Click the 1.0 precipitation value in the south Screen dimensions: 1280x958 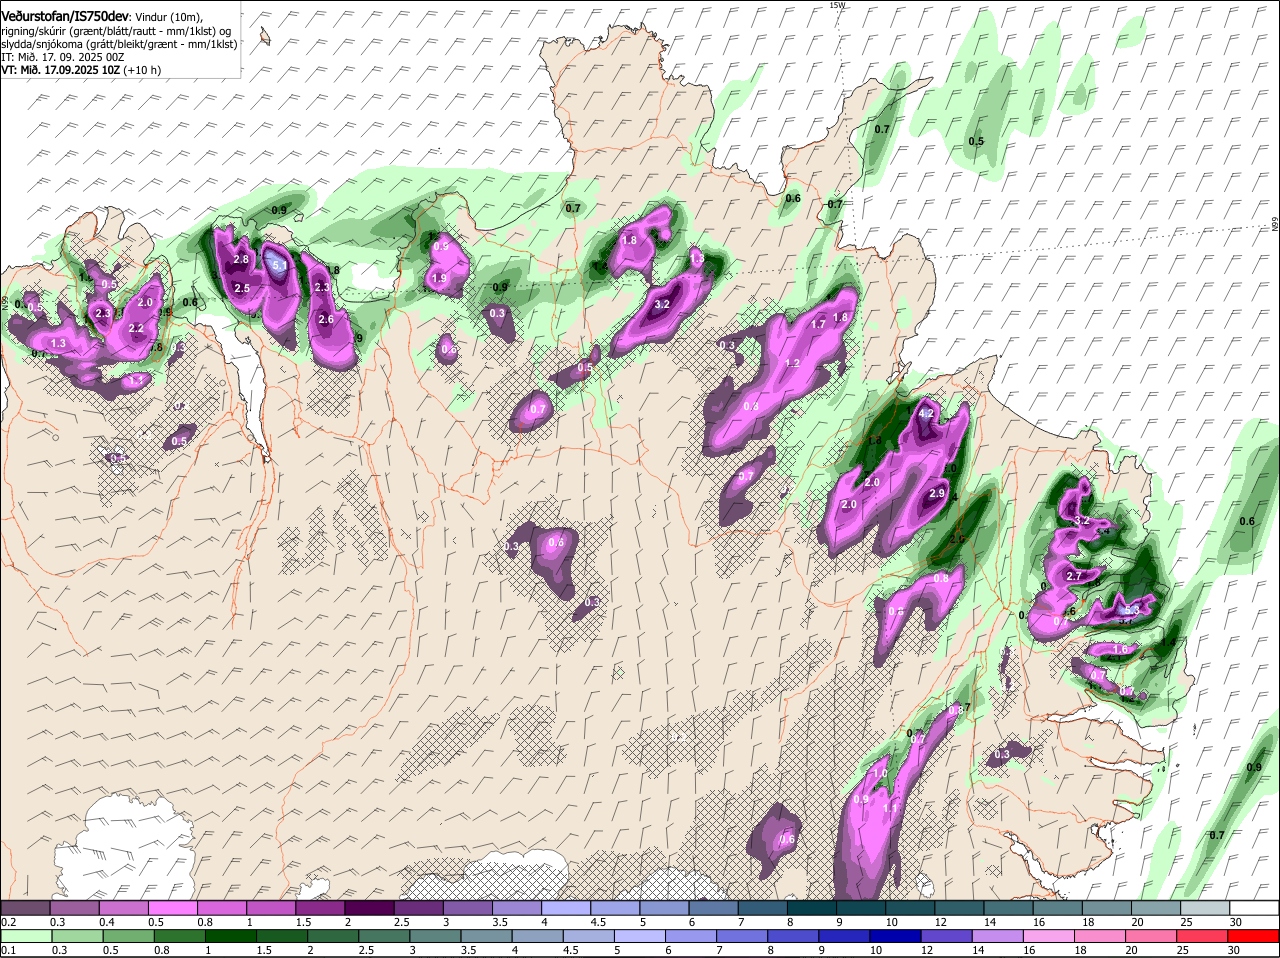click(880, 774)
